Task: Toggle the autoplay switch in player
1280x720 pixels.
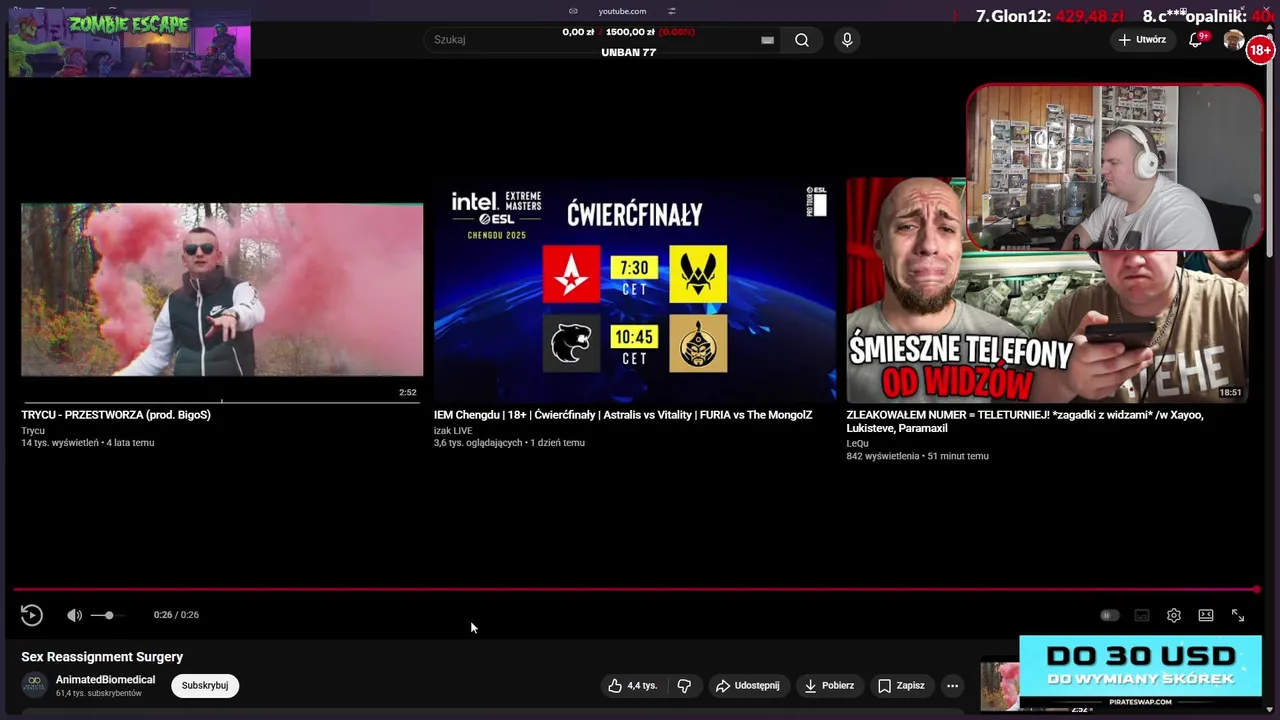Action: click(x=1109, y=615)
